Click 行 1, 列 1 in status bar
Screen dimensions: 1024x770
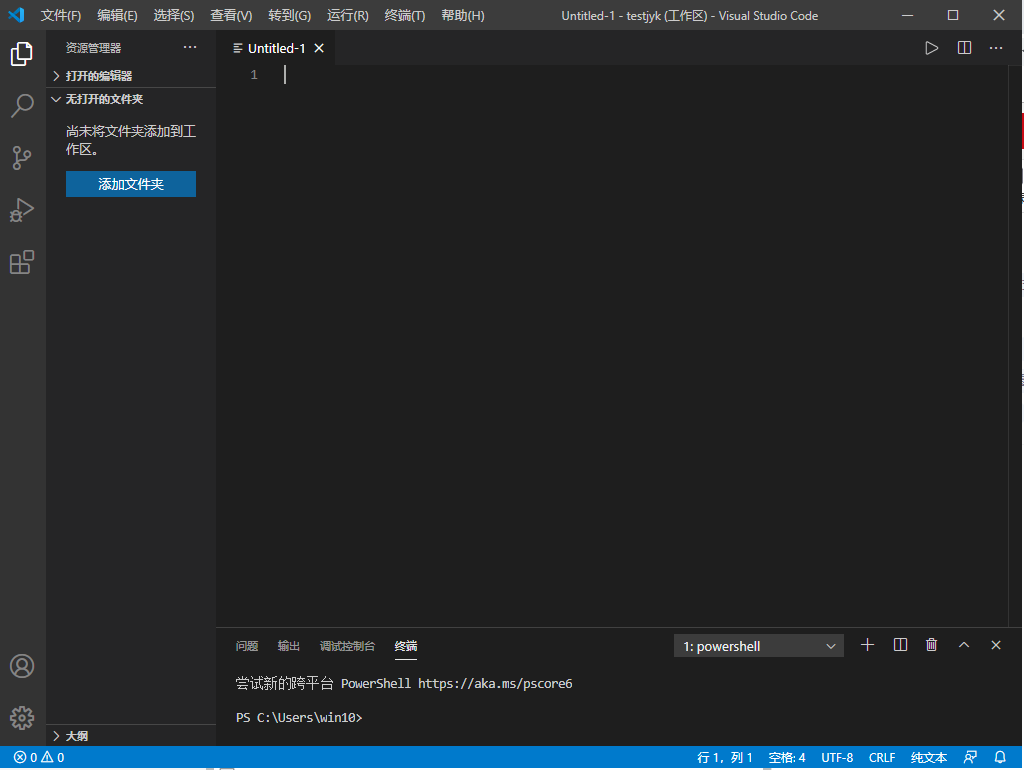(x=724, y=758)
